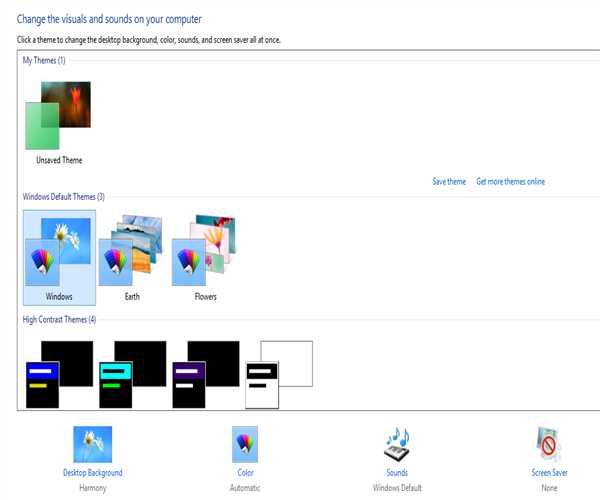This screenshot has height=500, width=600.
Task: Click the Color text label link
Action: coord(244,473)
